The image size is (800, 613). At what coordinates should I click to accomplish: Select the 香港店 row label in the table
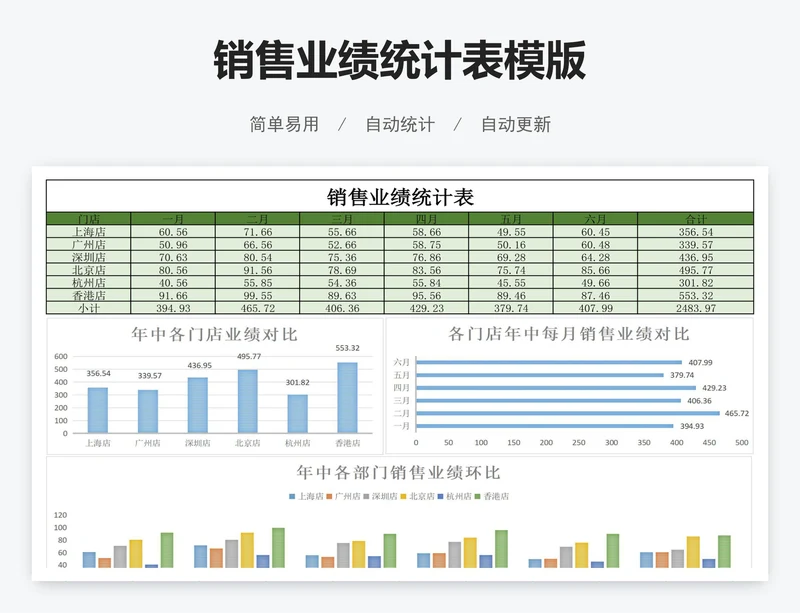[x=89, y=296]
